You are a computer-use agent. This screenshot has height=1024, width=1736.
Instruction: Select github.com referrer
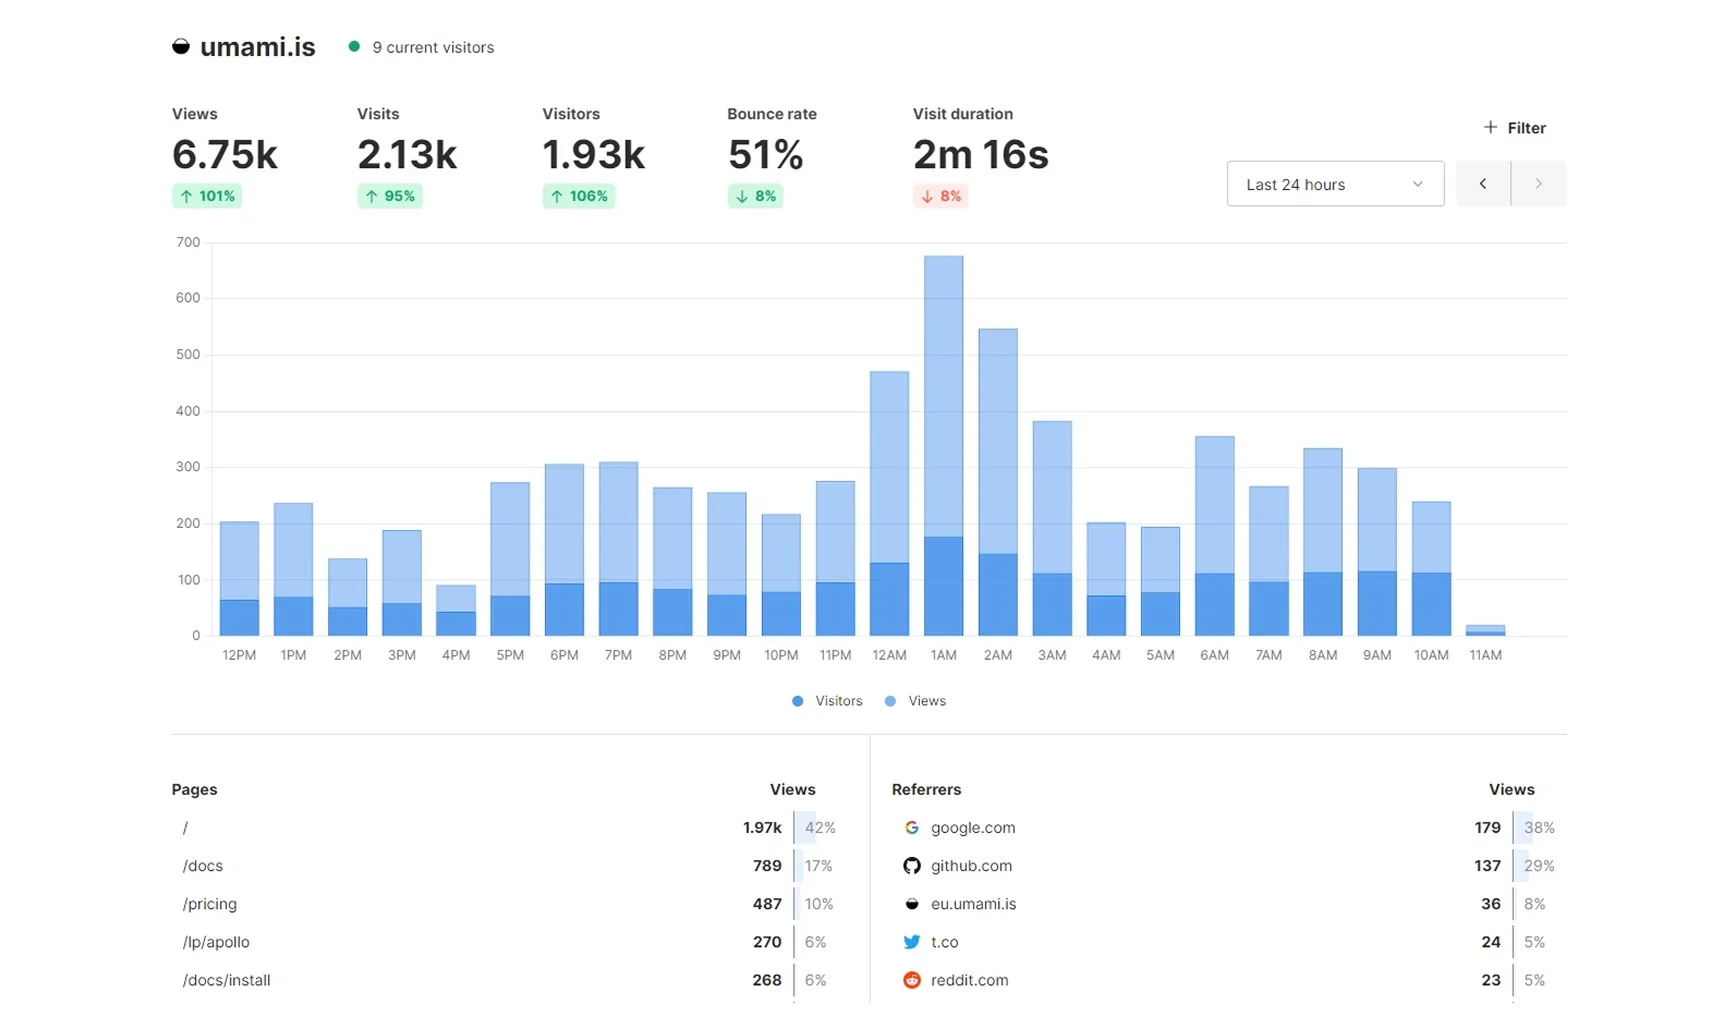point(971,866)
